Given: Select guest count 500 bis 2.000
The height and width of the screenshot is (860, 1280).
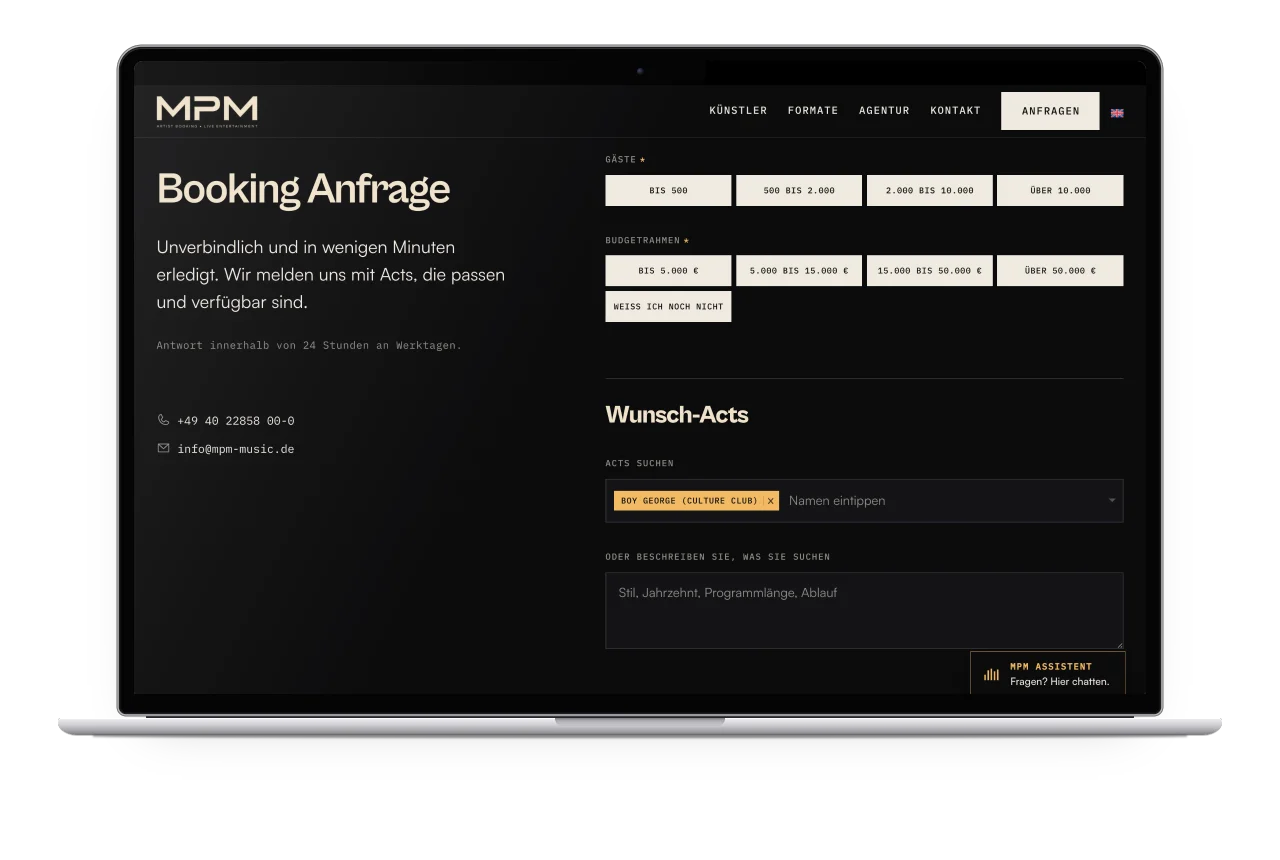Looking at the screenshot, I should (x=799, y=190).
